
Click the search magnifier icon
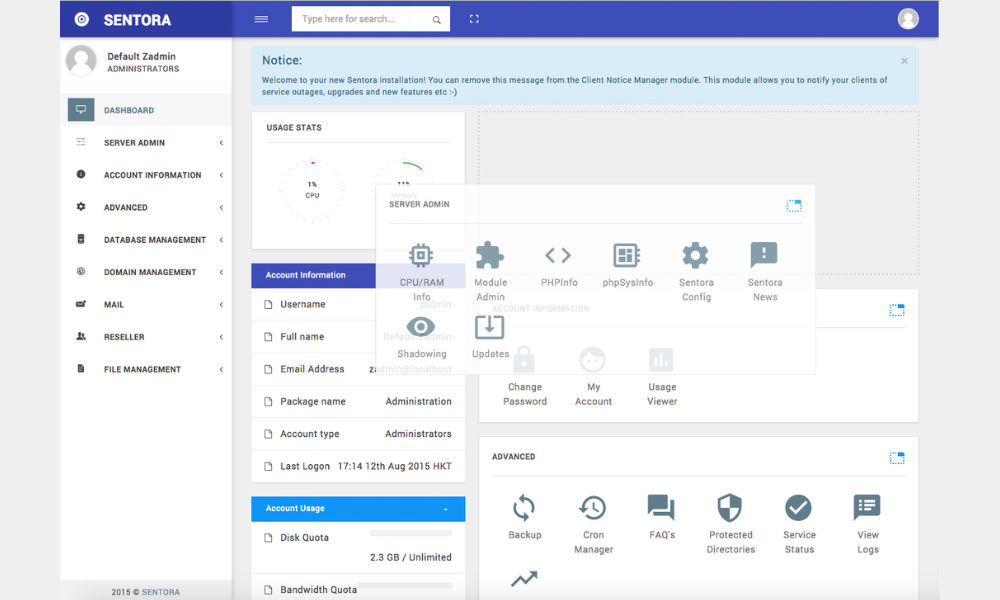tap(437, 20)
